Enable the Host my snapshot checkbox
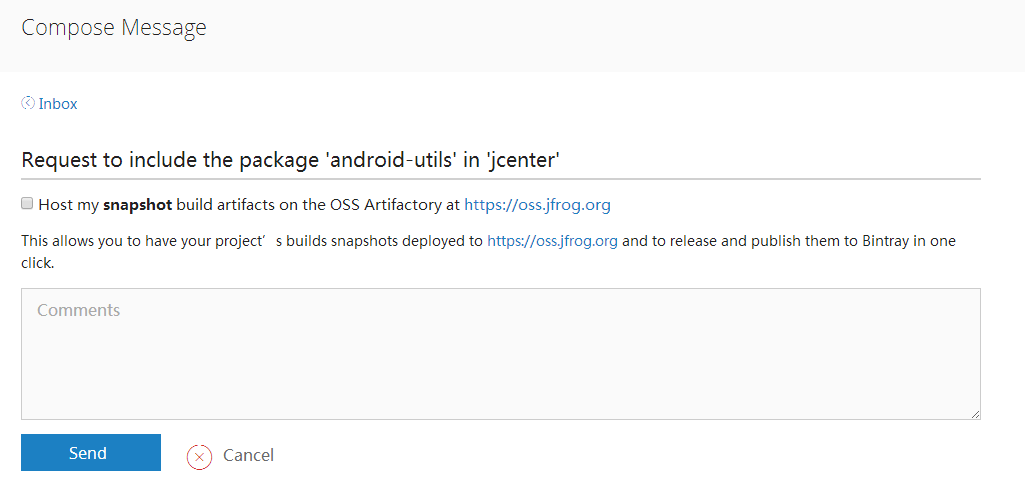Image resolution: width=1025 pixels, height=484 pixels. click(27, 203)
